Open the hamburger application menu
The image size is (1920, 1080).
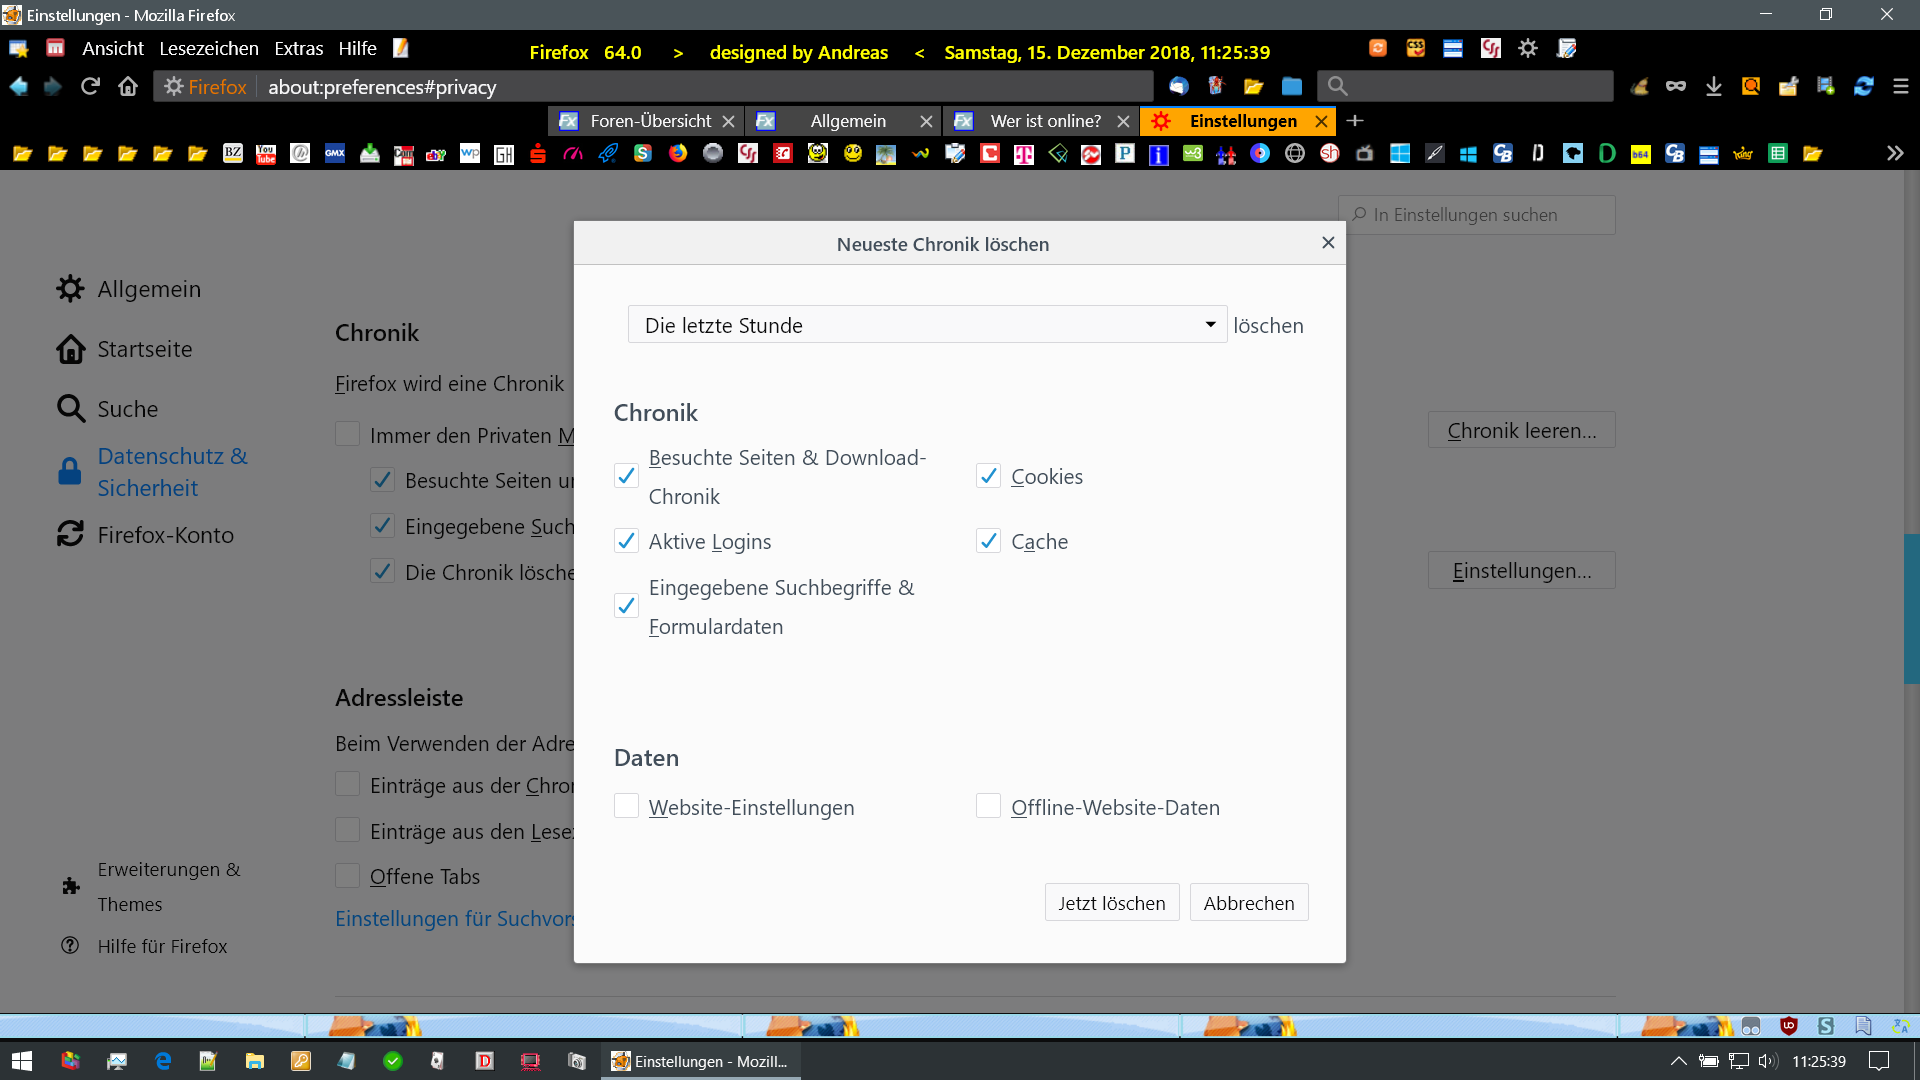1900,87
